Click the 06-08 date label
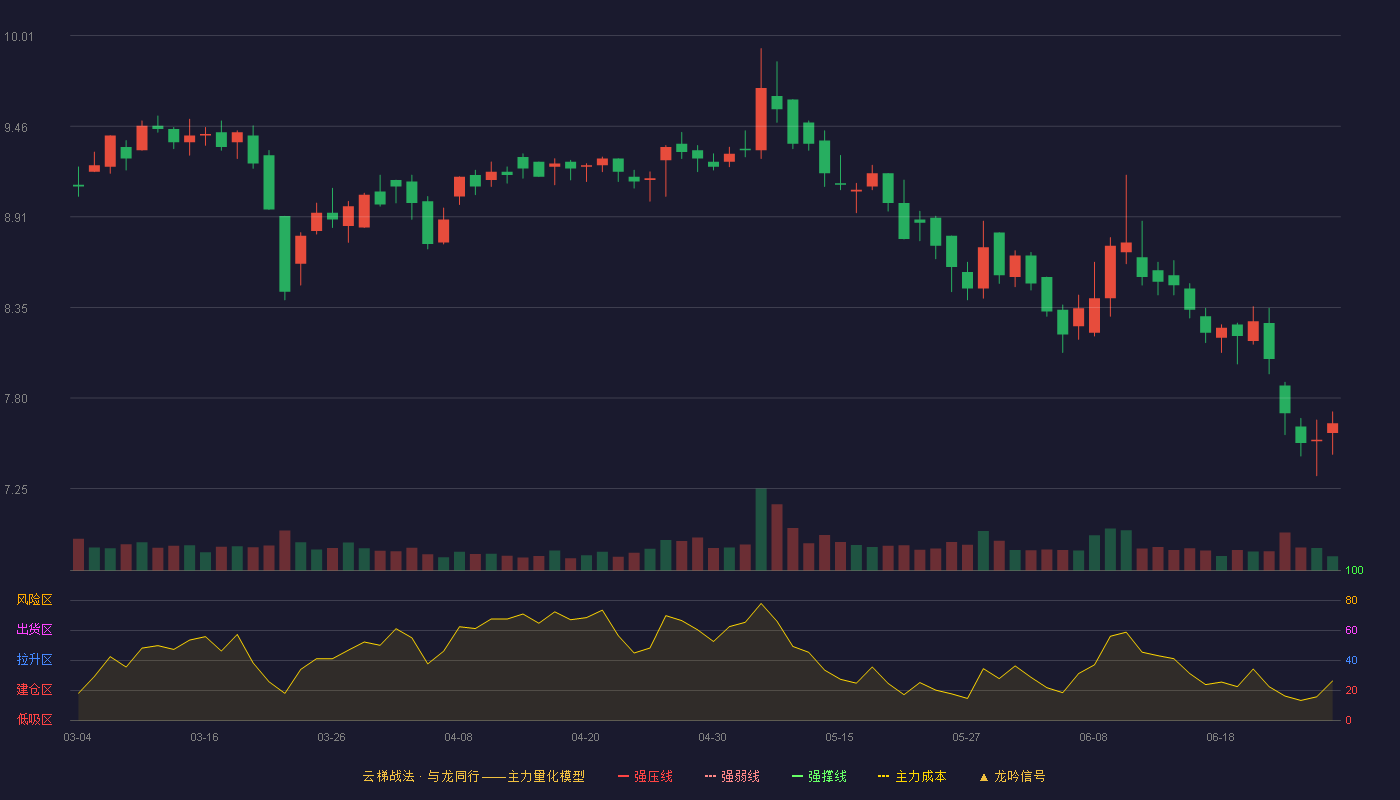Image resolution: width=1400 pixels, height=800 pixels. point(1093,737)
